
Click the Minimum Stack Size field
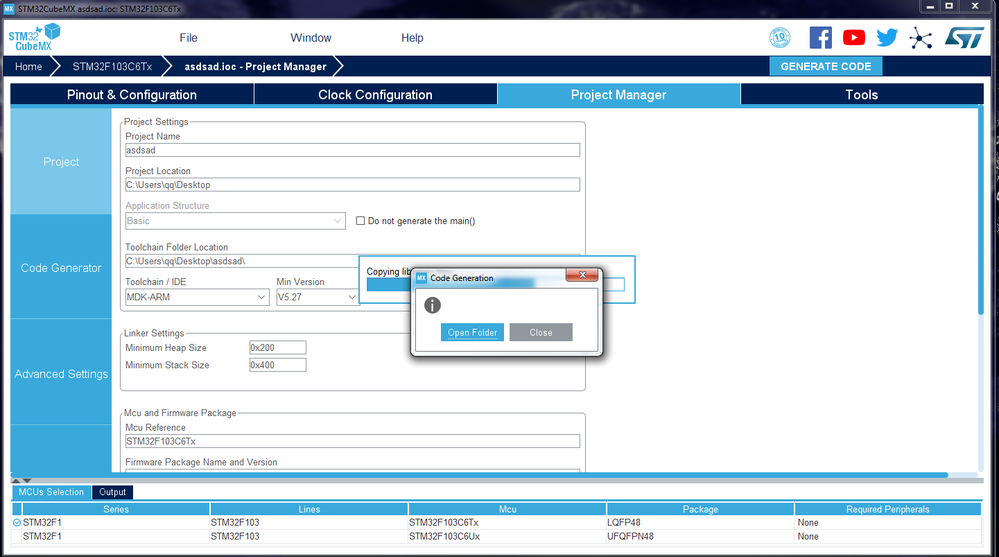[277, 365]
